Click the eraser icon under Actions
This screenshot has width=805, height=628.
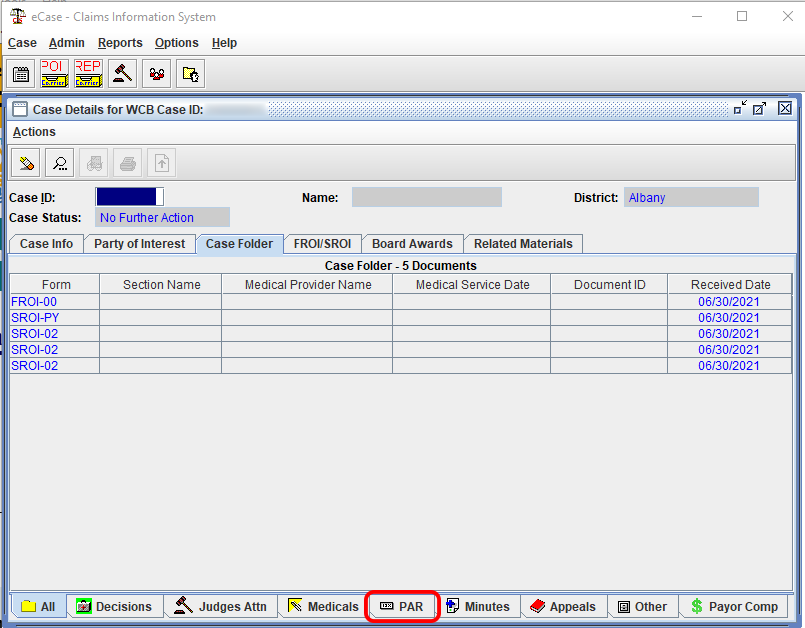25,162
